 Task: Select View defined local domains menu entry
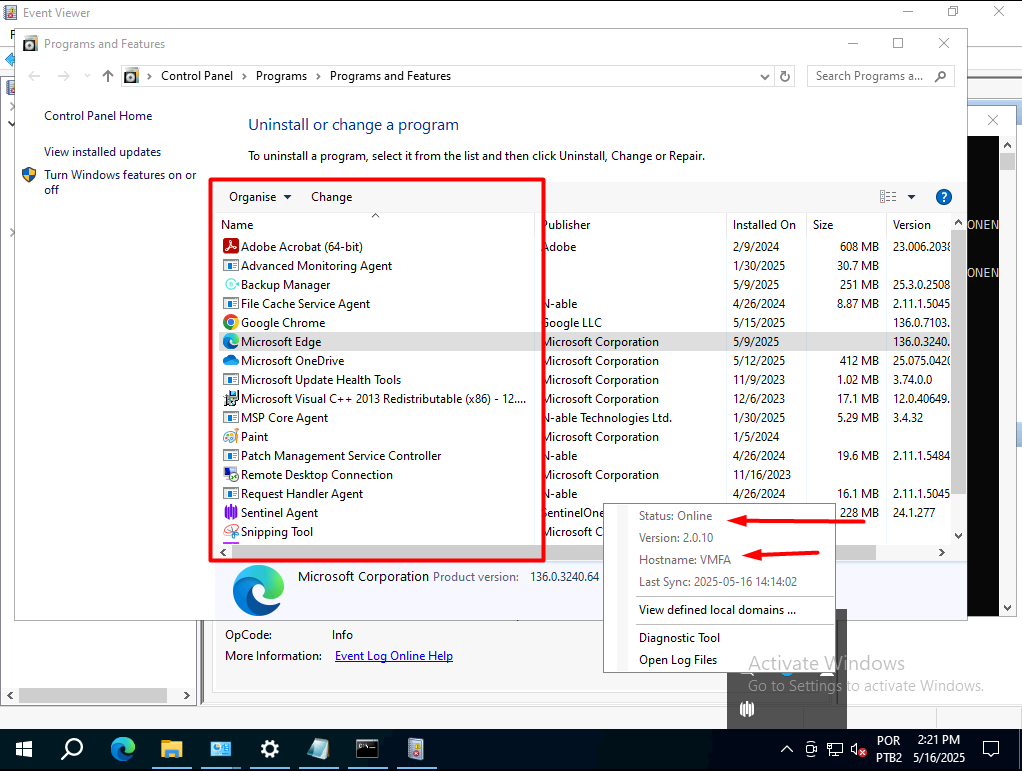click(717, 610)
